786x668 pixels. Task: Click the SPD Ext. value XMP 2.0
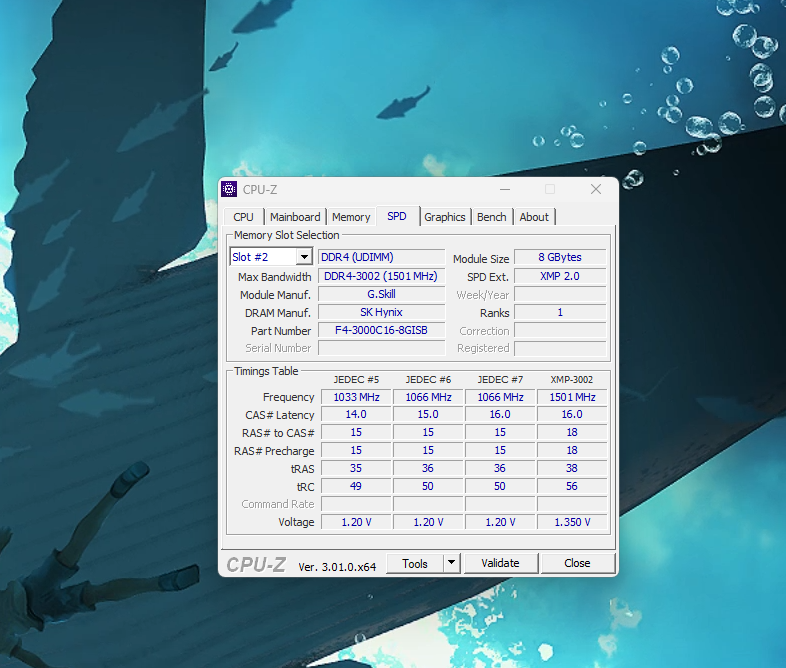point(560,276)
